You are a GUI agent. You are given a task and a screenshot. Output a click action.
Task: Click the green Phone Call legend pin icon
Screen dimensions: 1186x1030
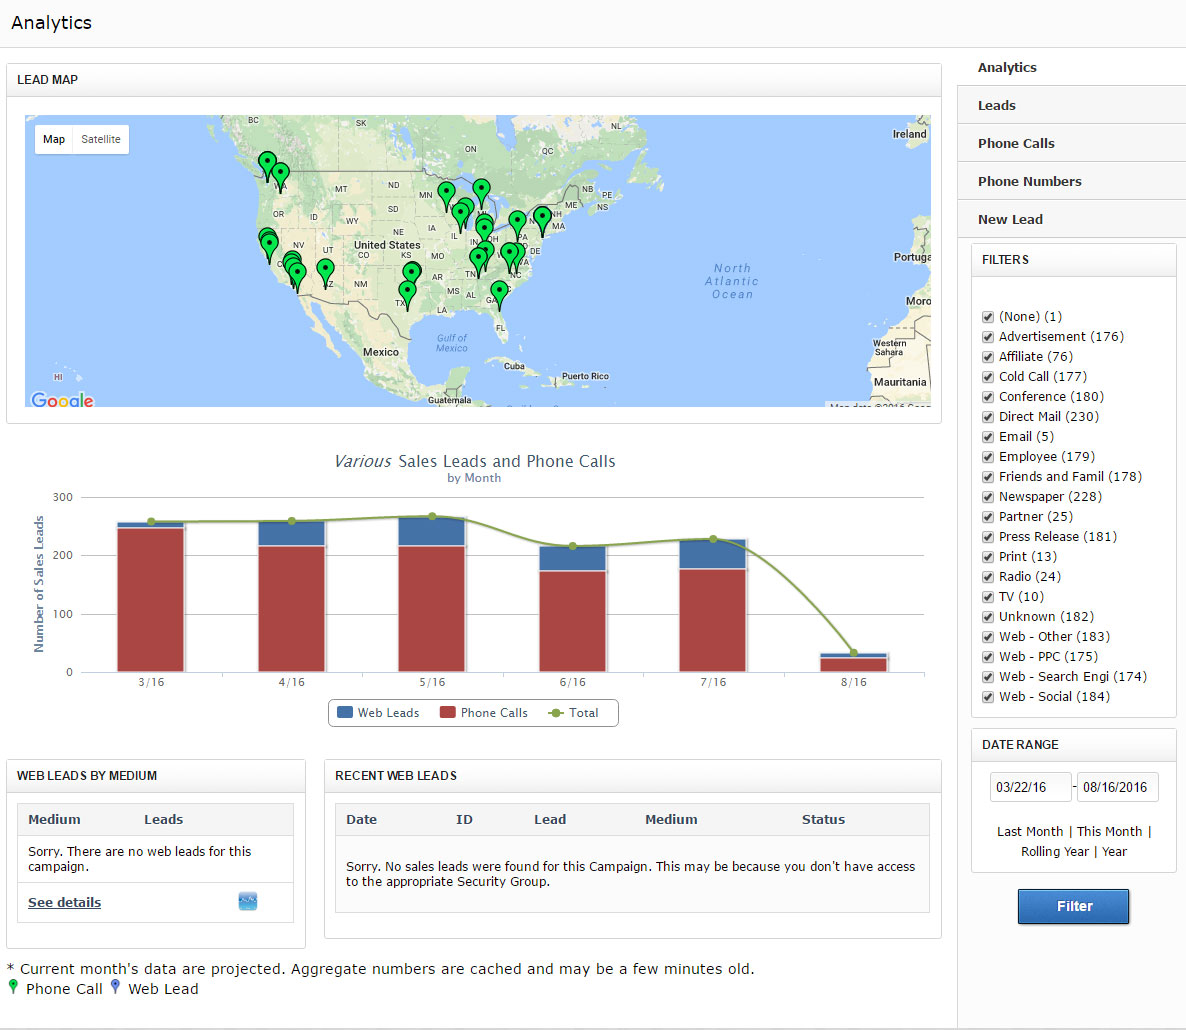tap(13, 988)
